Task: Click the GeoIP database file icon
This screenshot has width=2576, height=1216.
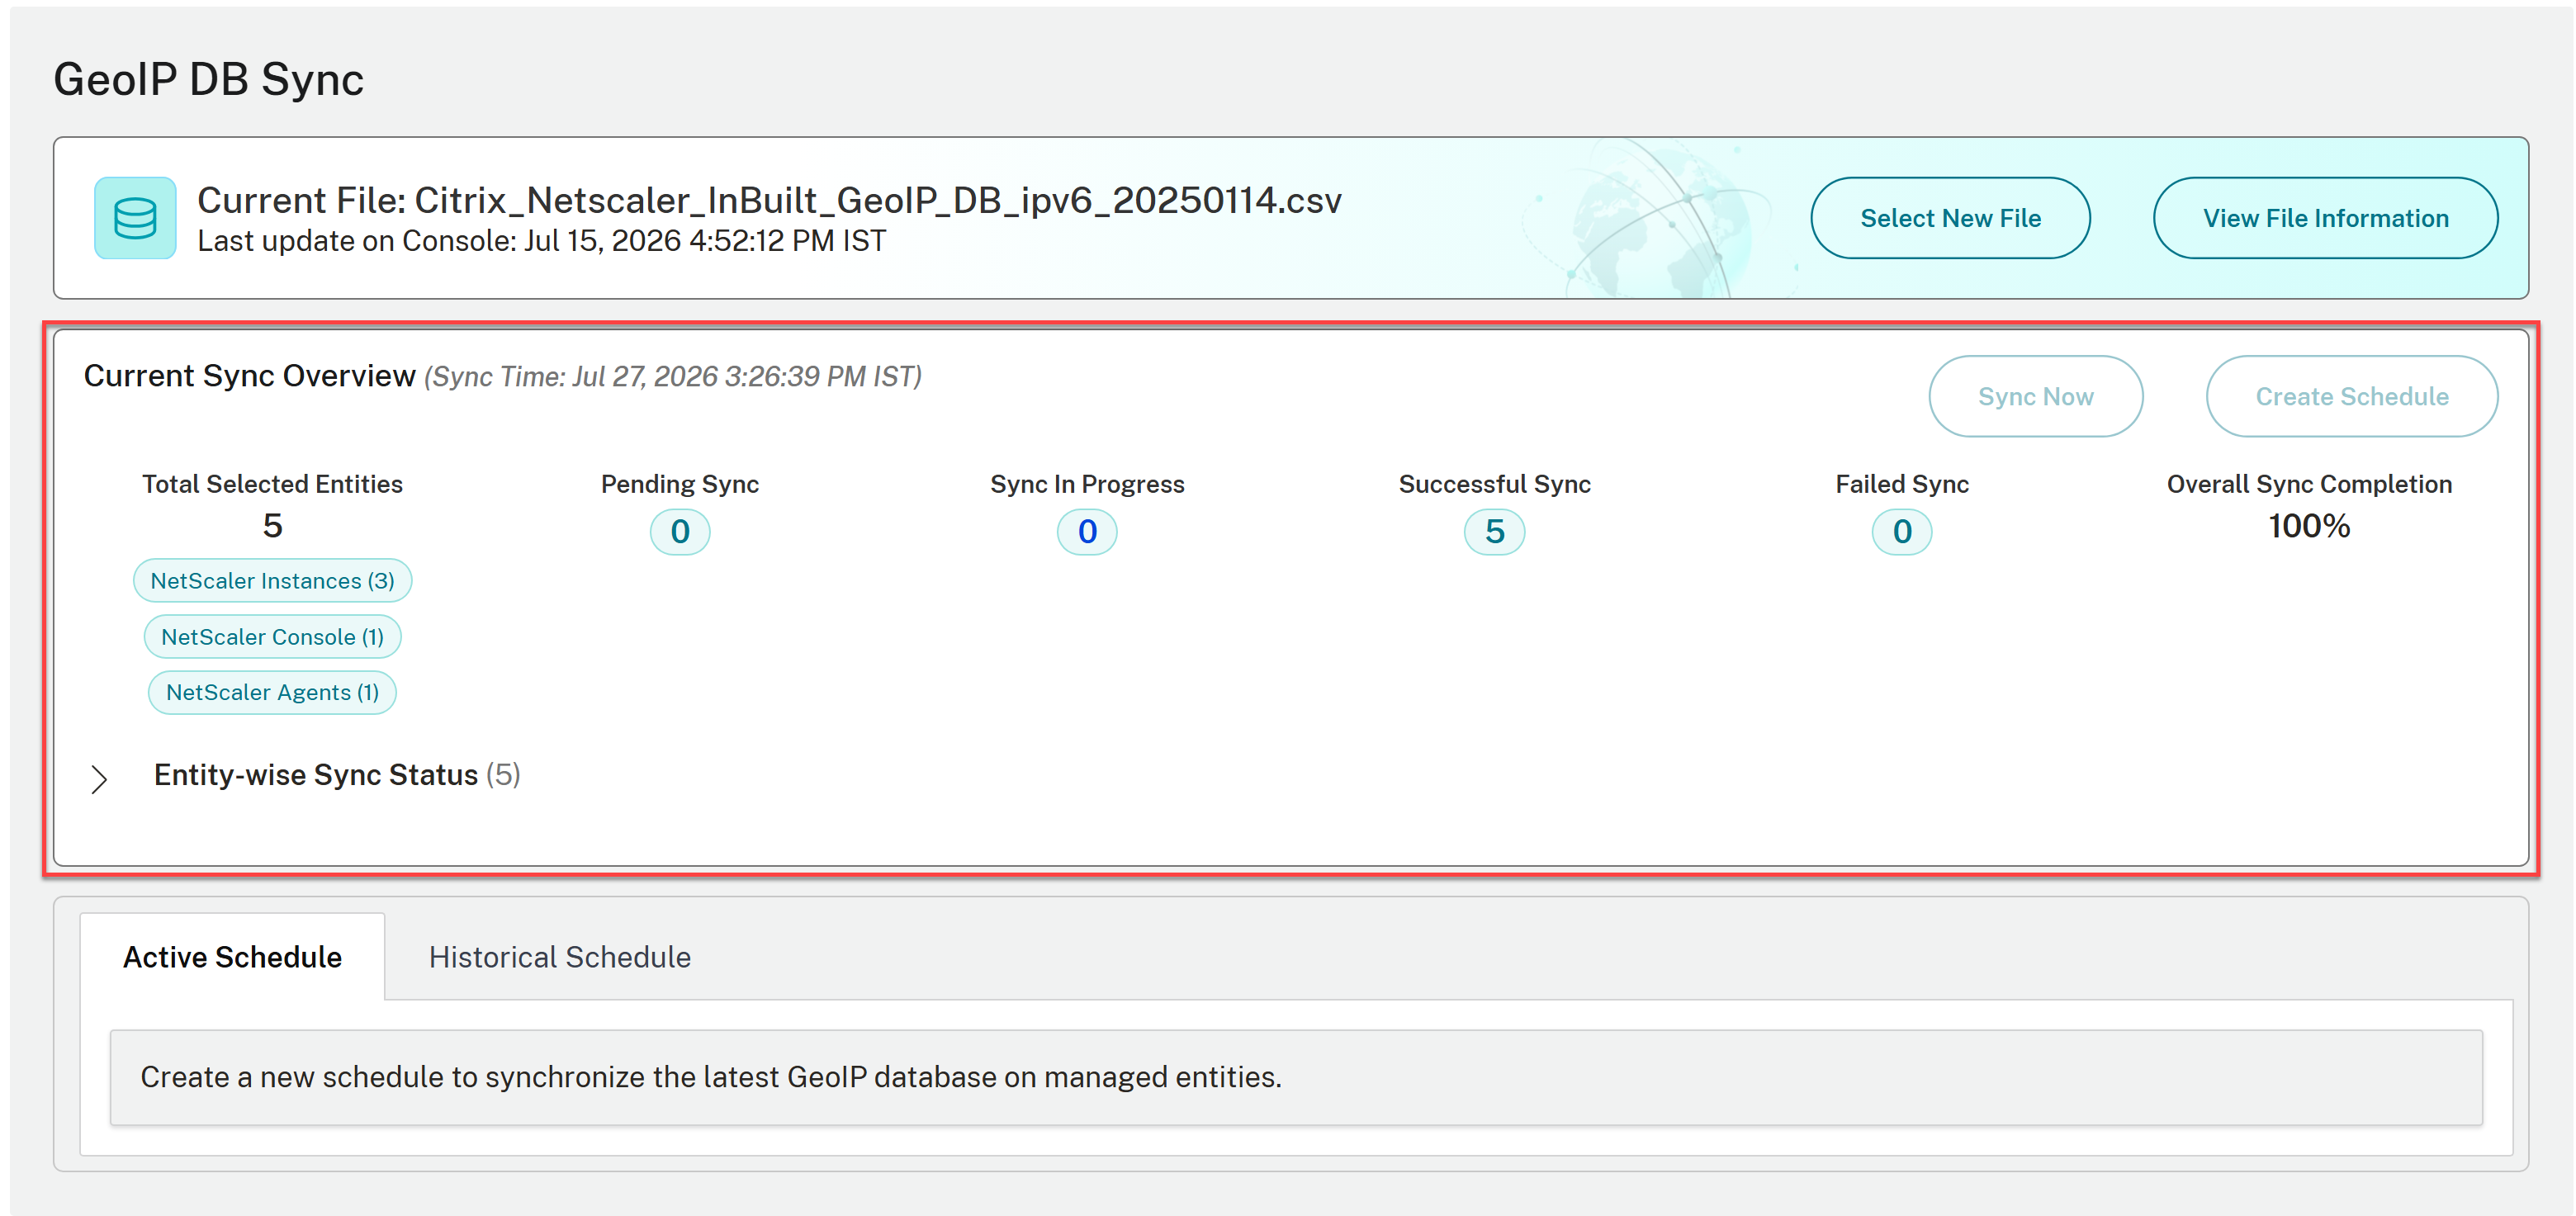Action: [135, 218]
